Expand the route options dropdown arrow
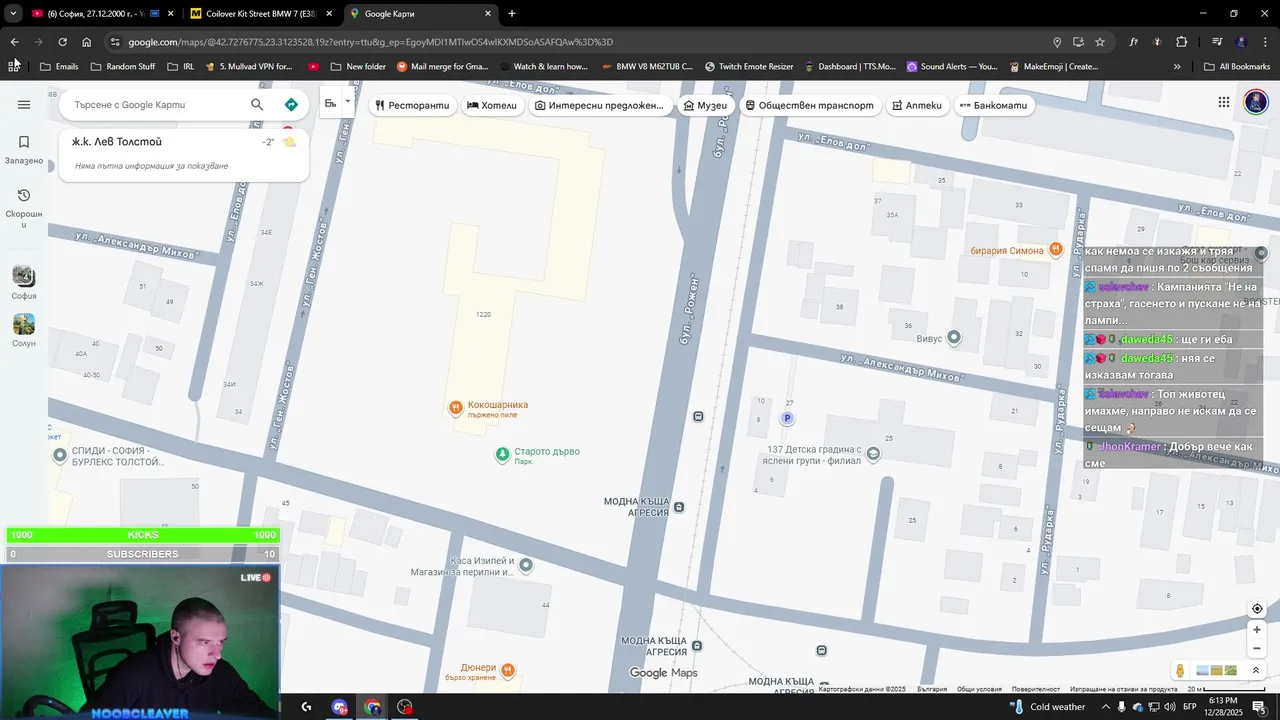 348,102
